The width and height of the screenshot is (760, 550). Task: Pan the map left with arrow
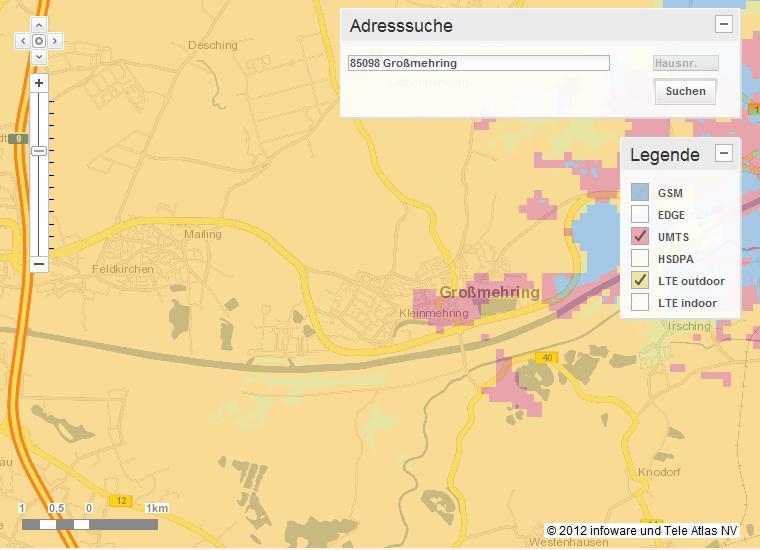pos(22,41)
